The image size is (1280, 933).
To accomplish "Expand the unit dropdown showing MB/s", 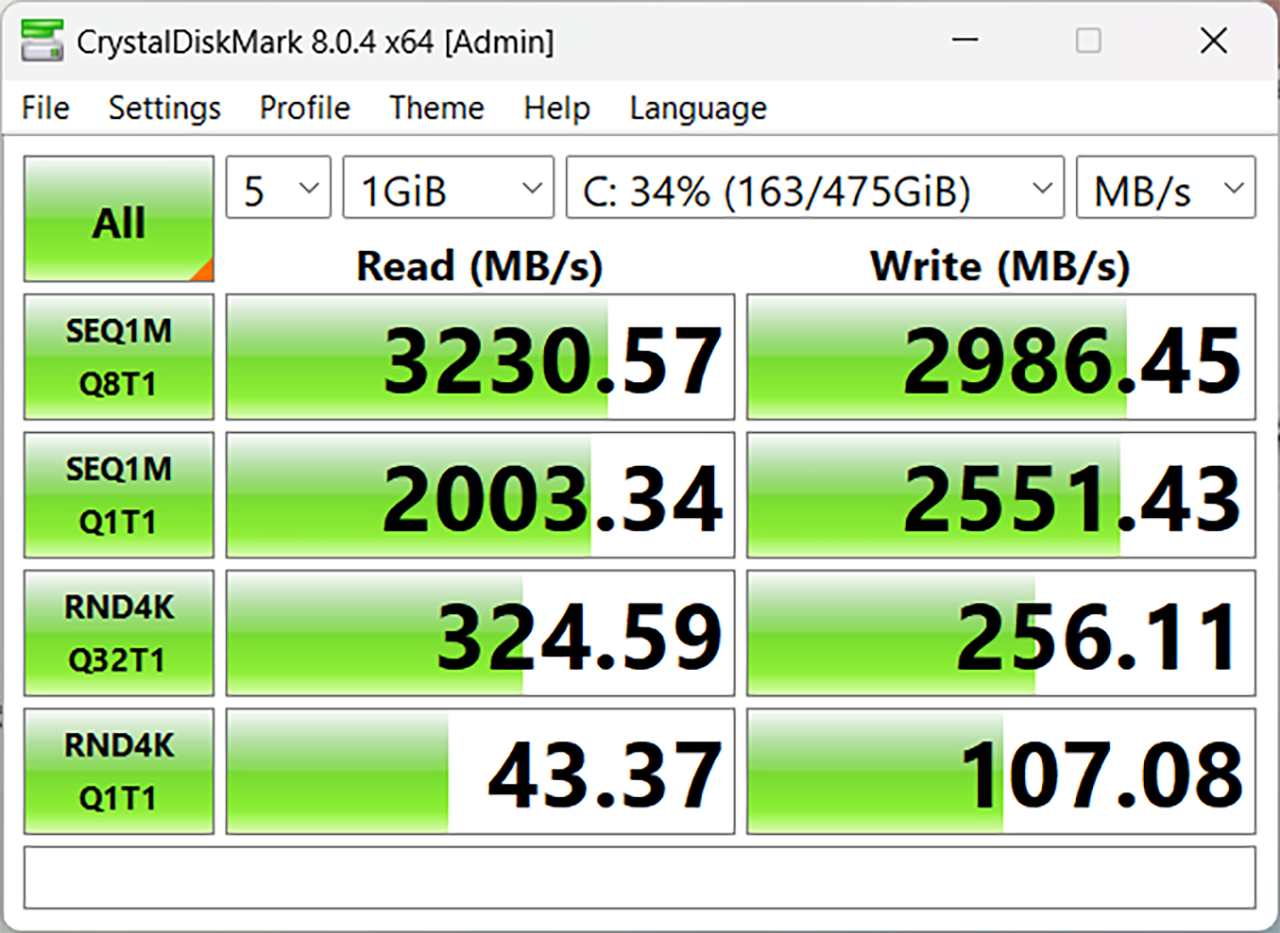I will (1165, 187).
